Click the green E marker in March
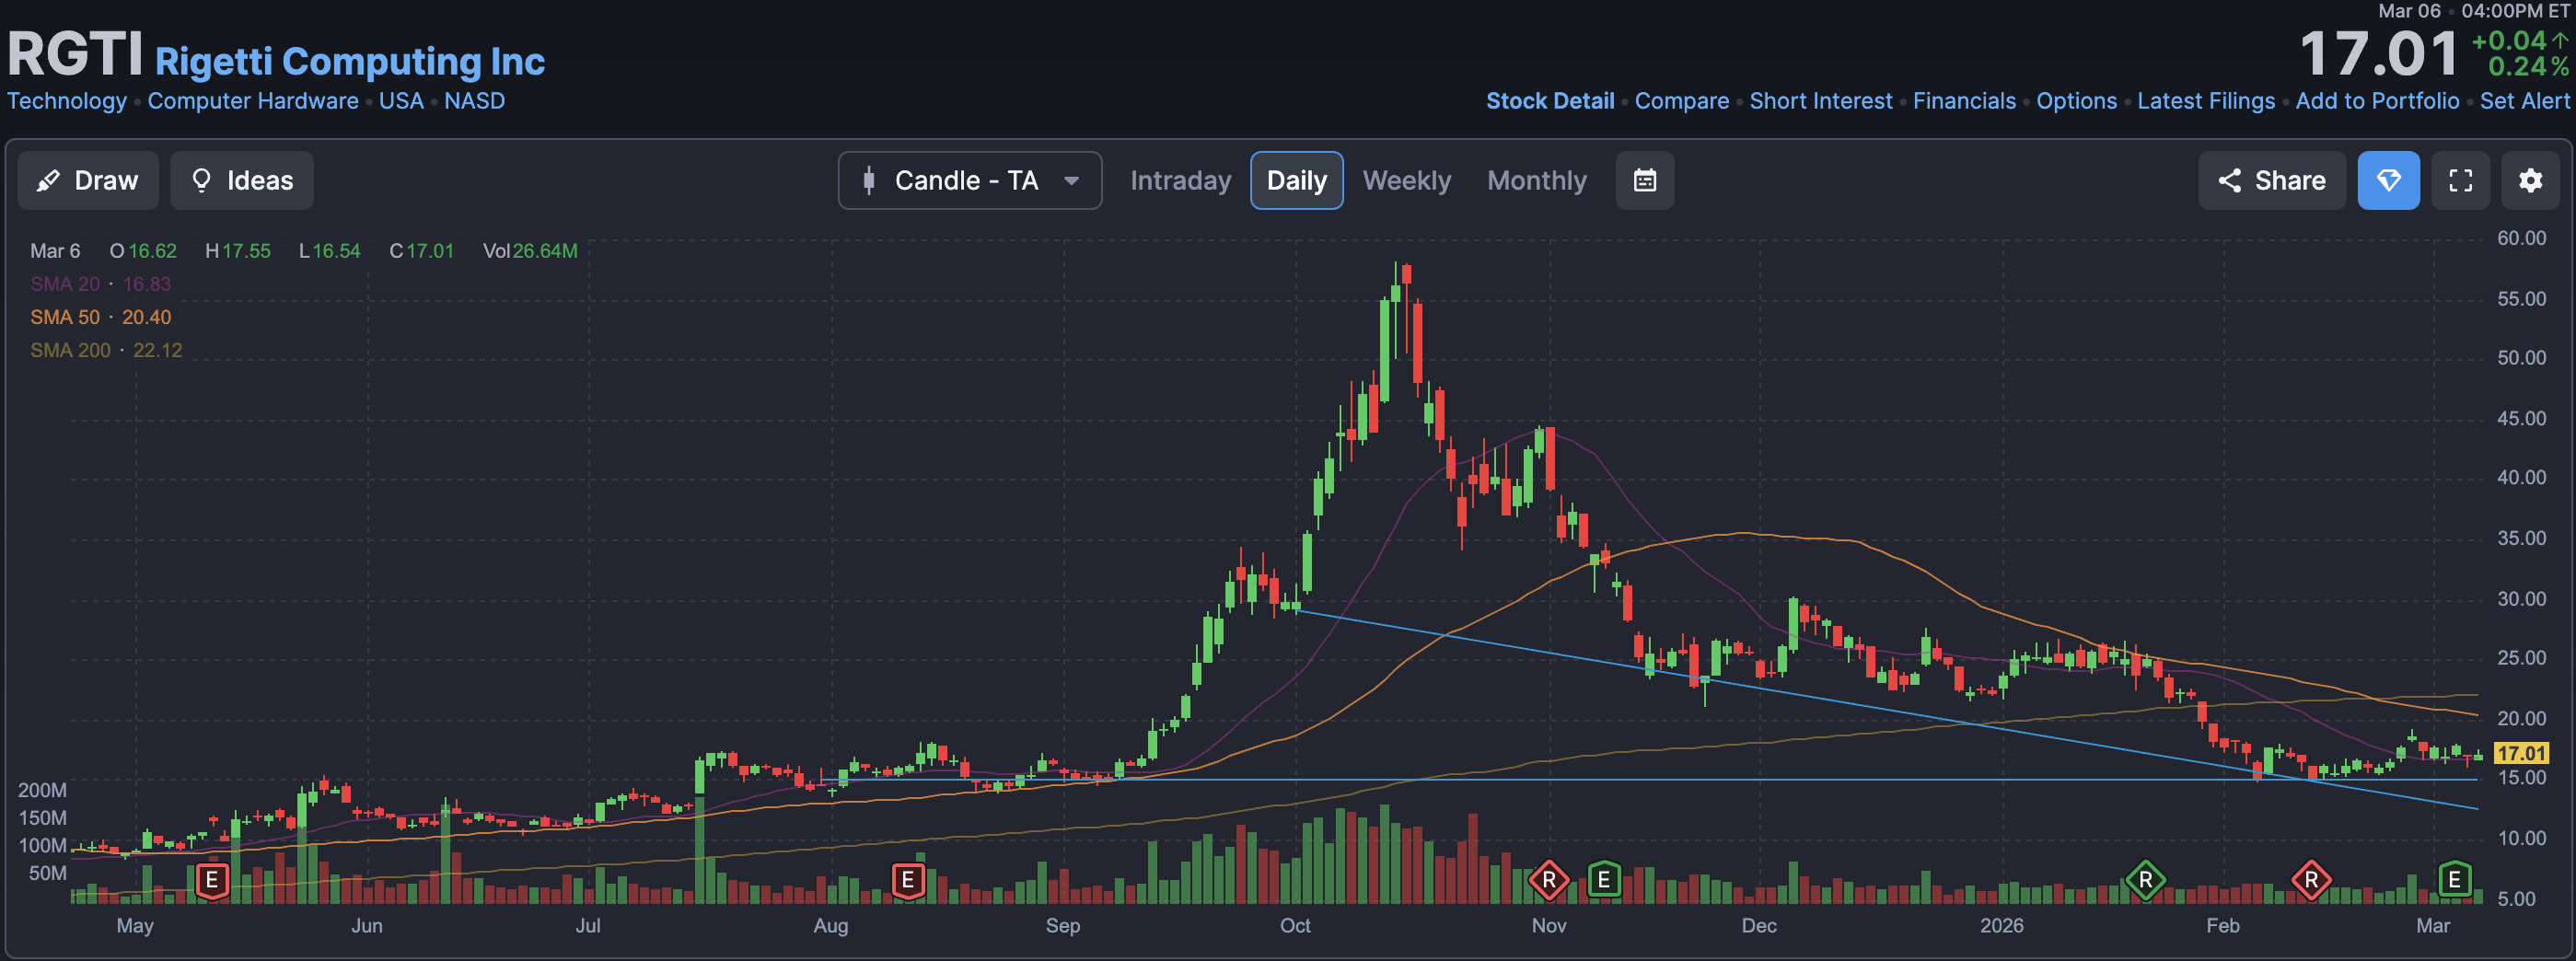Image resolution: width=2576 pixels, height=961 pixels. click(2454, 880)
